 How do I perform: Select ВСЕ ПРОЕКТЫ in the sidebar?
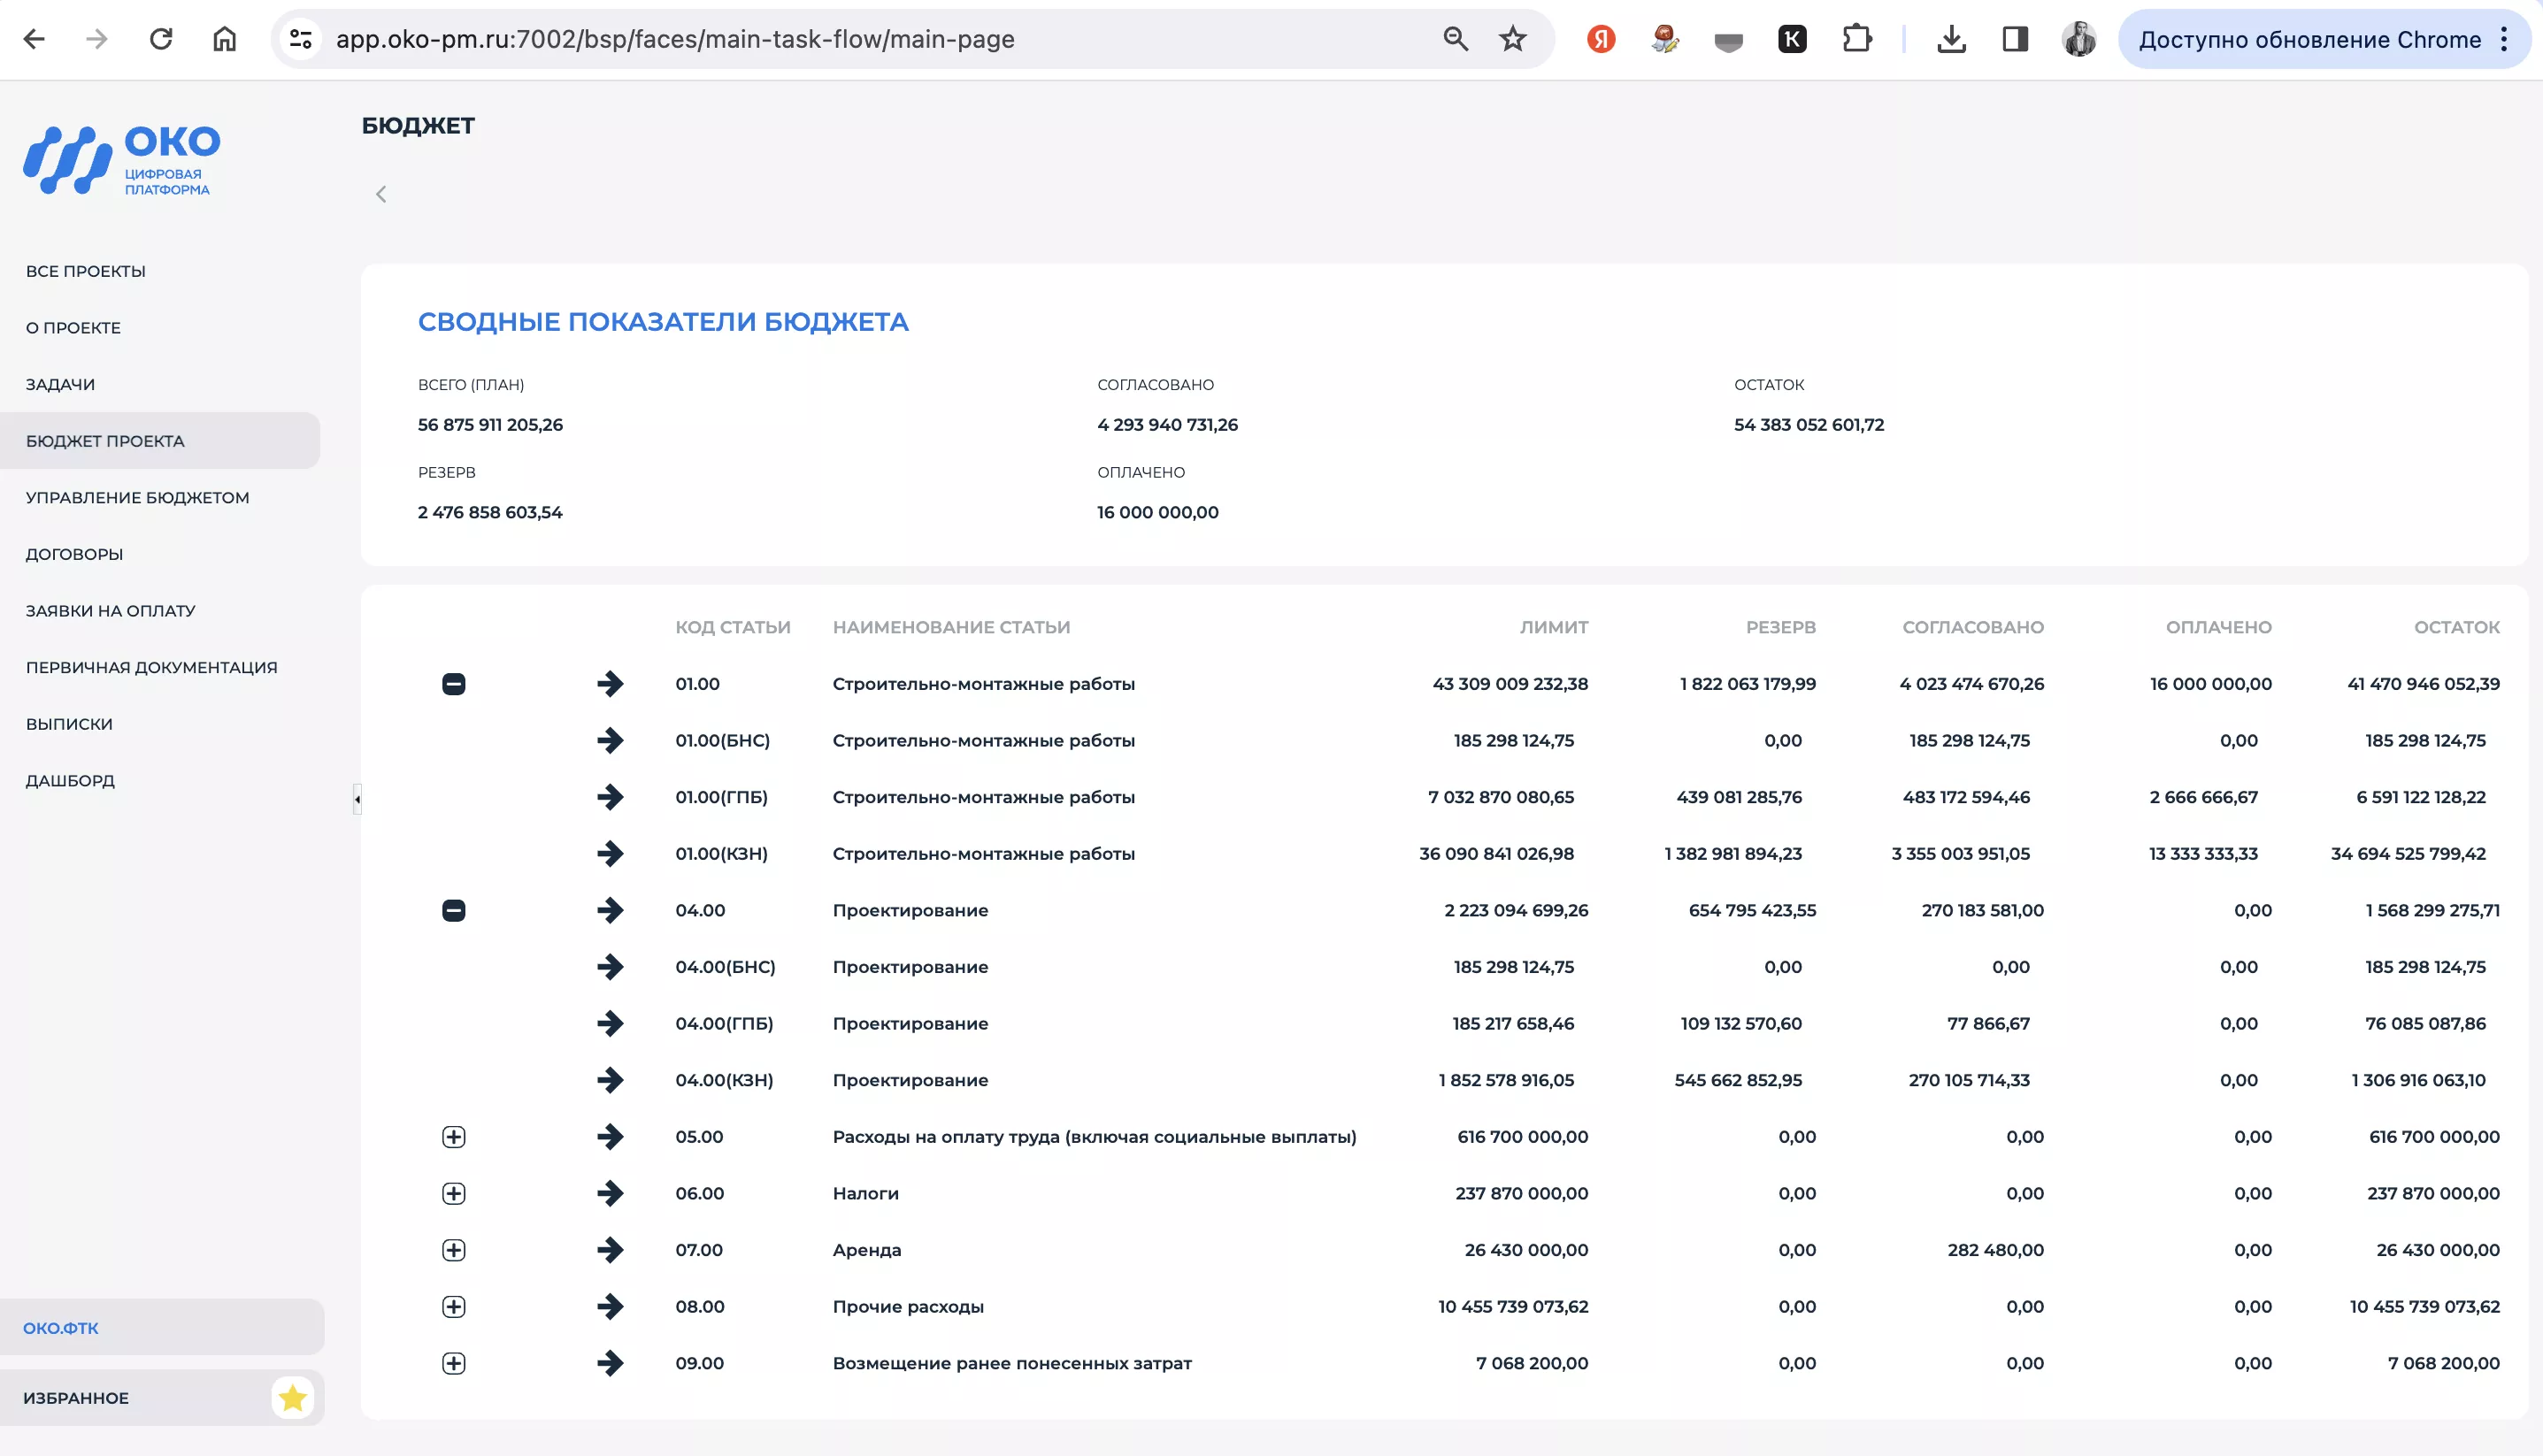click(x=86, y=270)
